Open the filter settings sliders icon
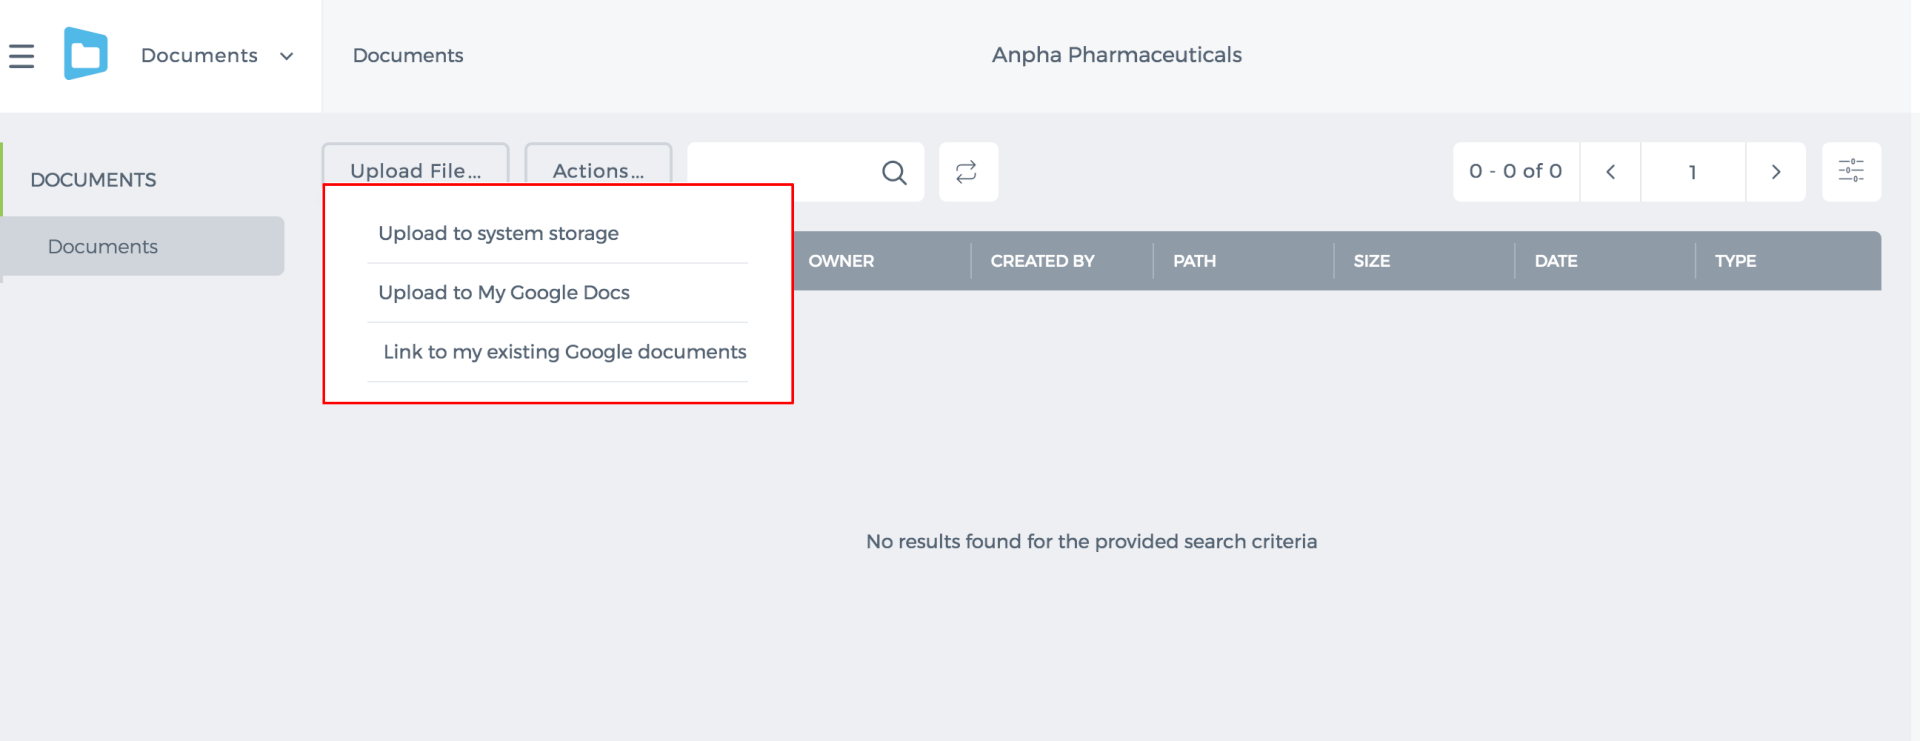This screenshot has width=1920, height=741. point(1851,171)
